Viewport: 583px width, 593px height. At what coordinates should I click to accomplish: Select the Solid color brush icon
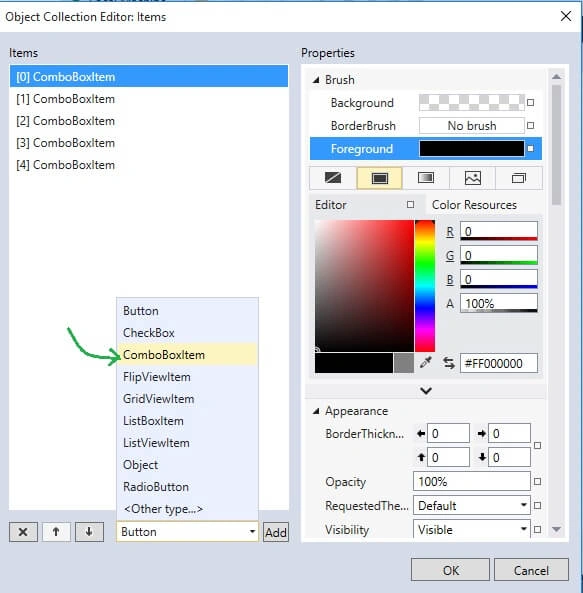(380, 178)
